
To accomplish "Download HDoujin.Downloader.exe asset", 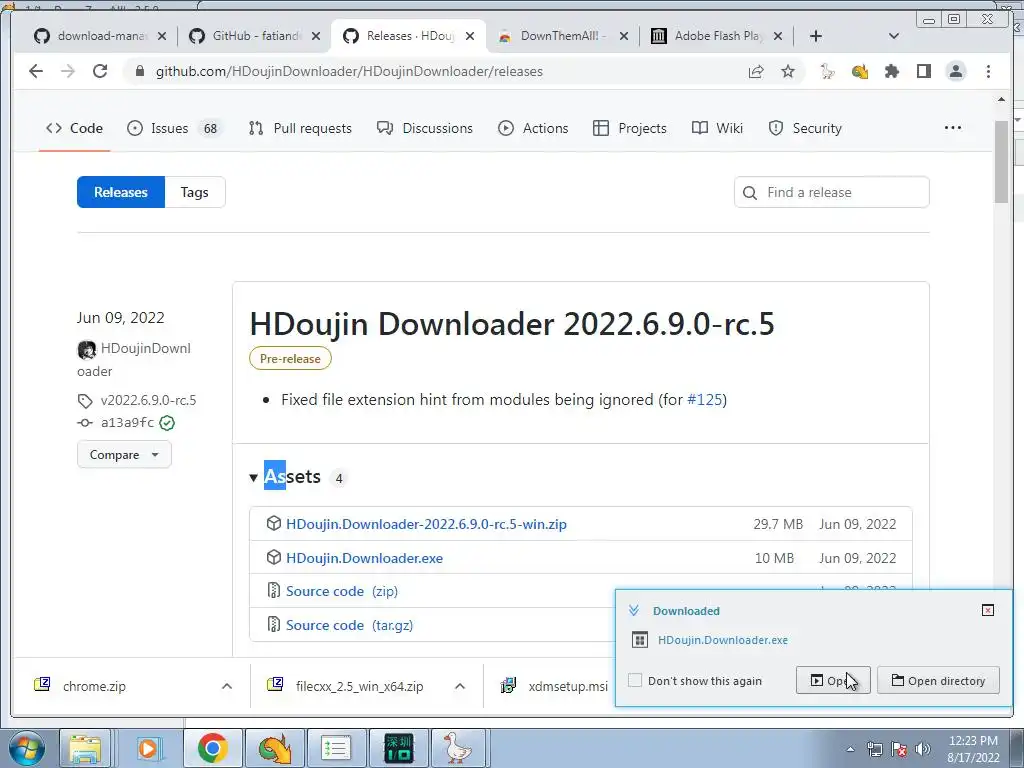I will click(364, 558).
